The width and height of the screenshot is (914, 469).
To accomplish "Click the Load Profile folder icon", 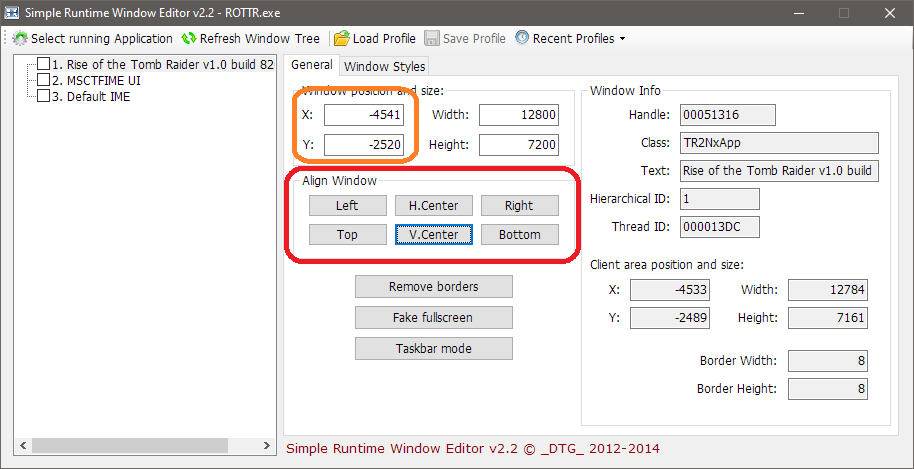I will [x=342, y=39].
